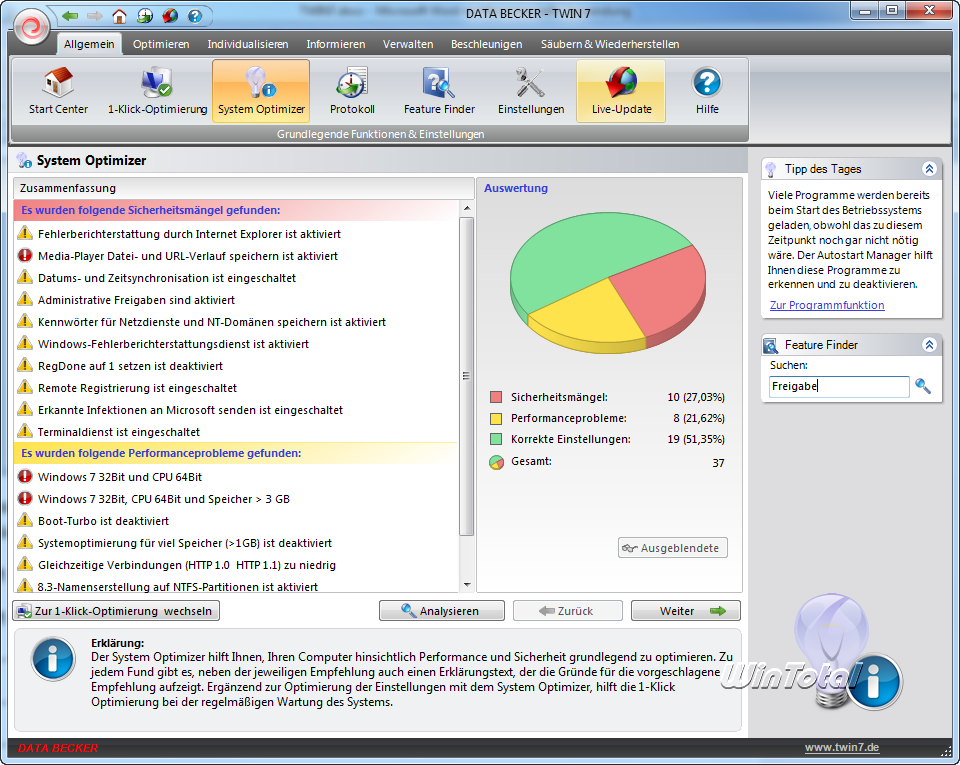Click the Feature Finder panel header icon

pos(770,345)
